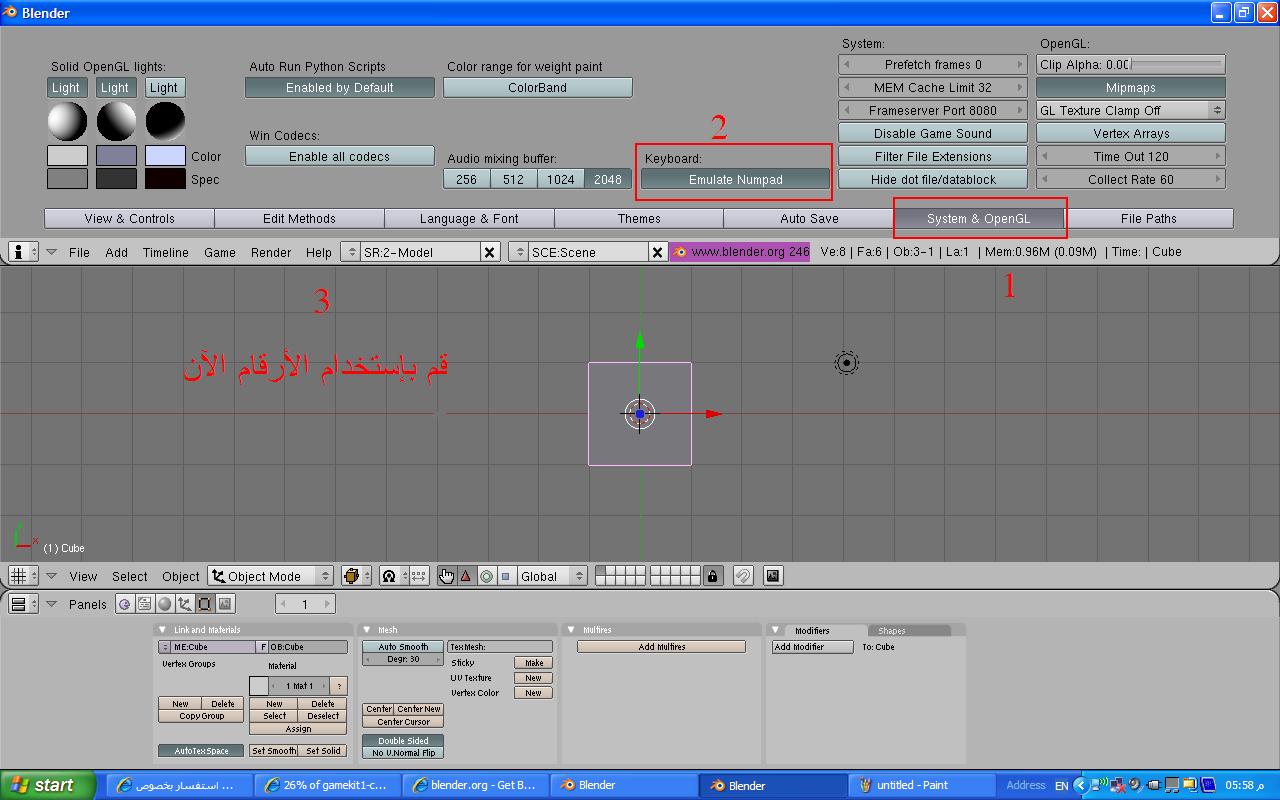Viewport: 1280px width, 800px height.
Task: Toggle Enable all codecs
Action: [x=340, y=157]
